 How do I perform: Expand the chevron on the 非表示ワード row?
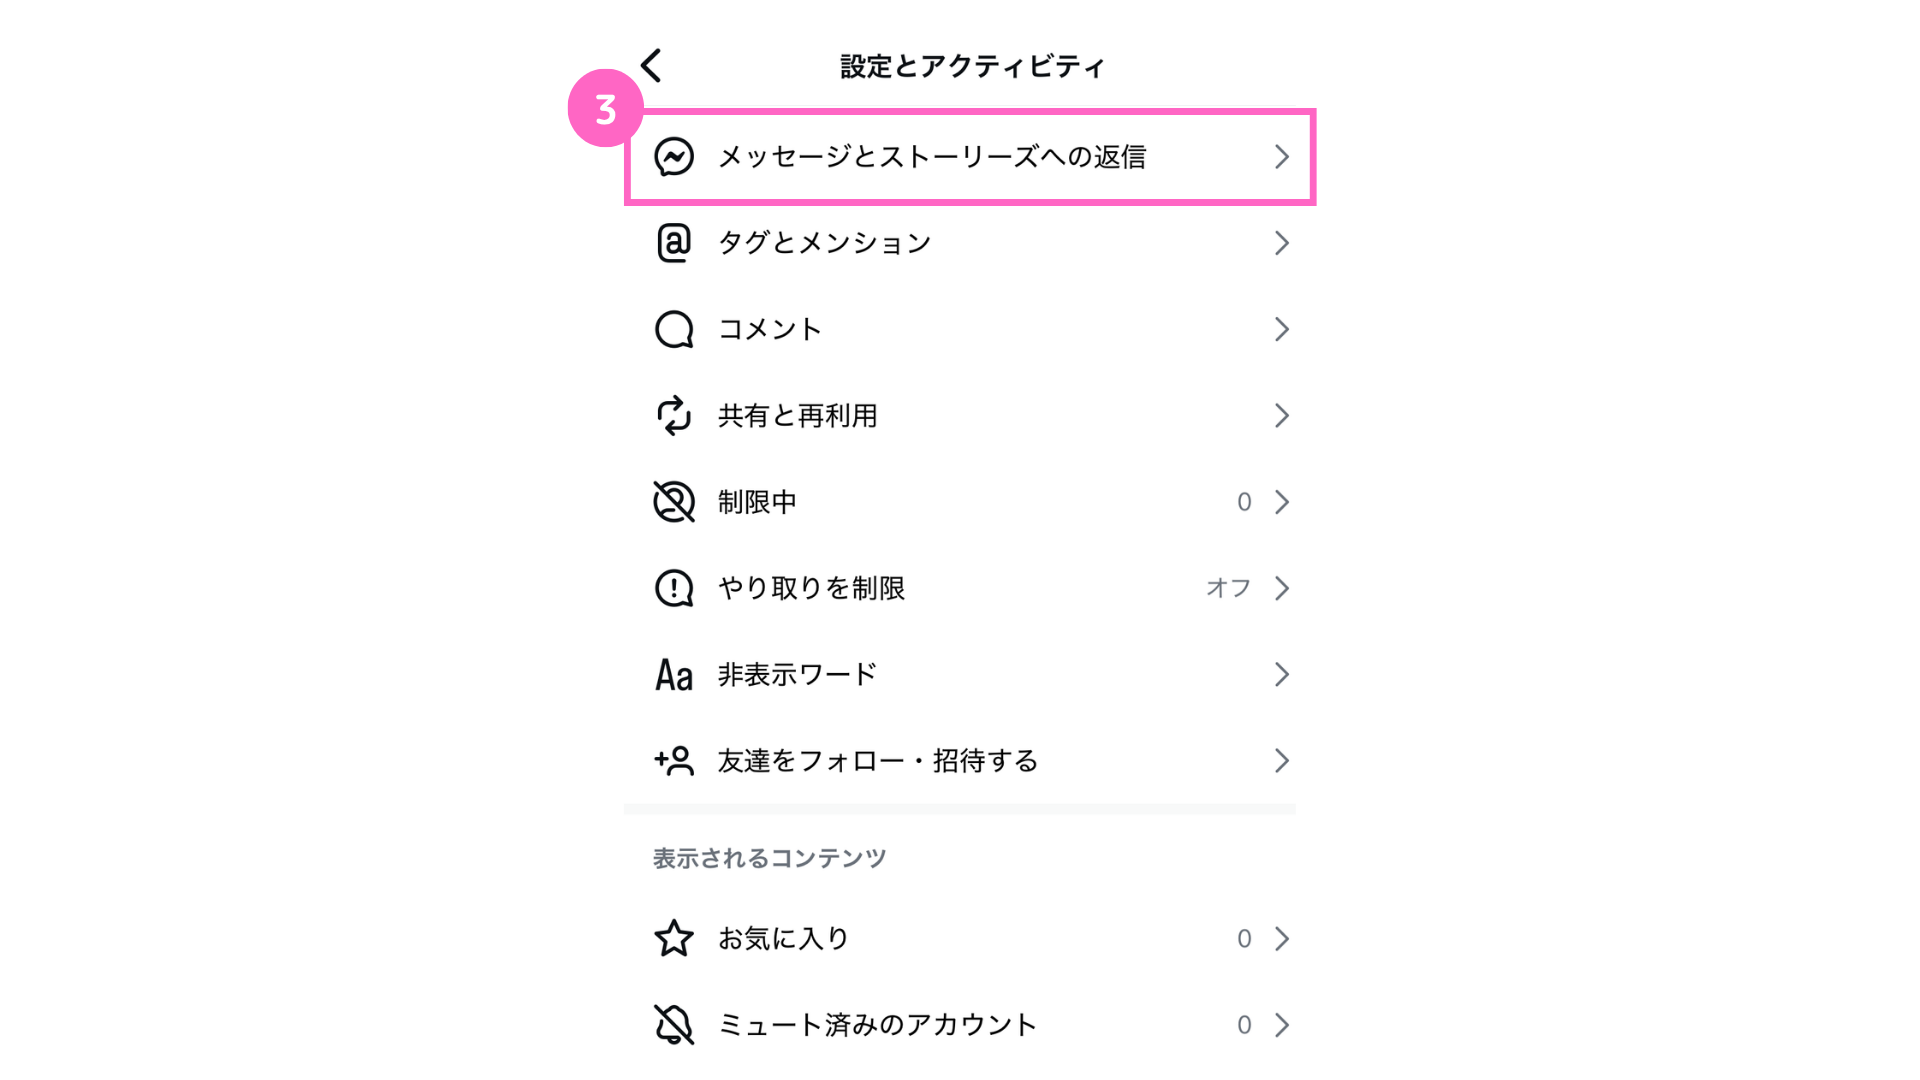pyautogui.click(x=1282, y=675)
